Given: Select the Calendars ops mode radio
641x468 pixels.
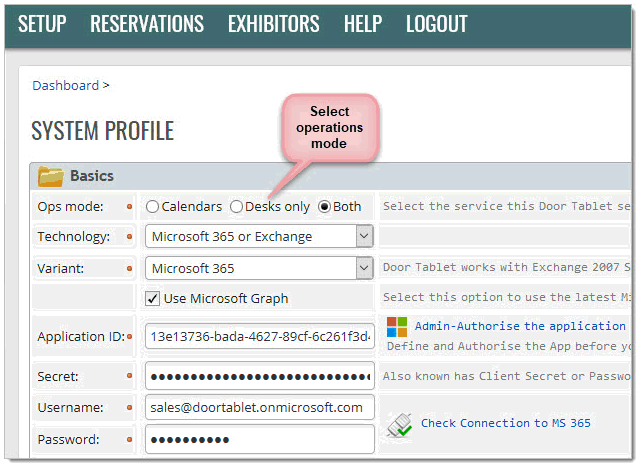Looking at the screenshot, I should pyautogui.click(x=152, y=206).
